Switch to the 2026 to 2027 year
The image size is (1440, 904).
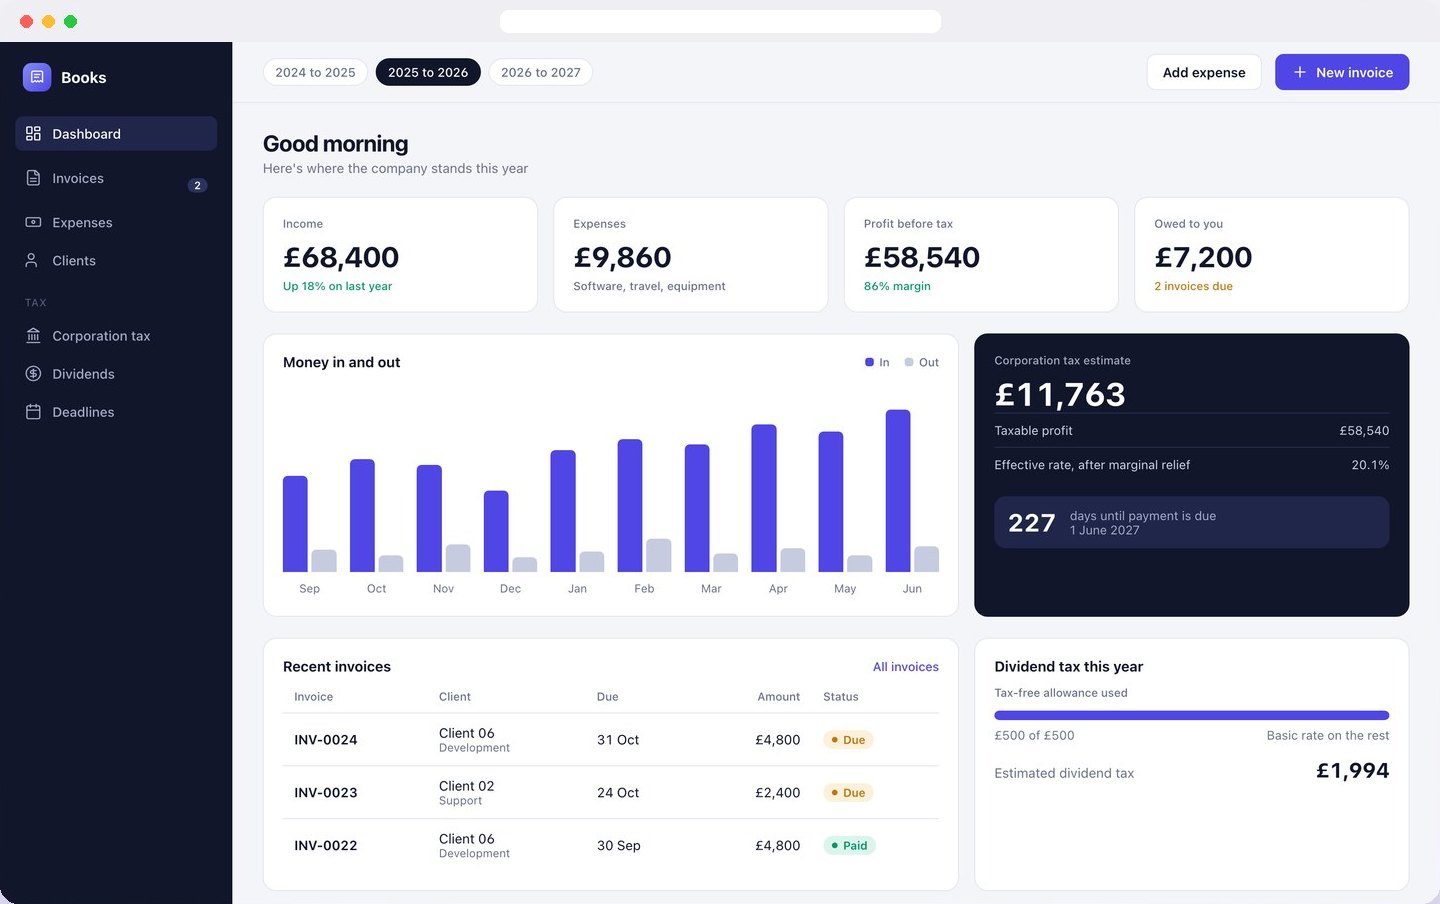[x=540, y=72]
